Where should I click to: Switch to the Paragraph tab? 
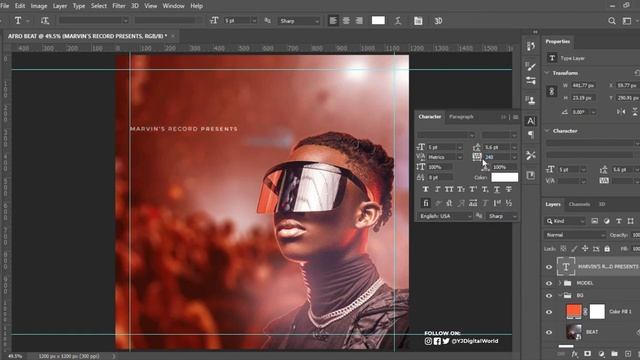coord(461,117)
